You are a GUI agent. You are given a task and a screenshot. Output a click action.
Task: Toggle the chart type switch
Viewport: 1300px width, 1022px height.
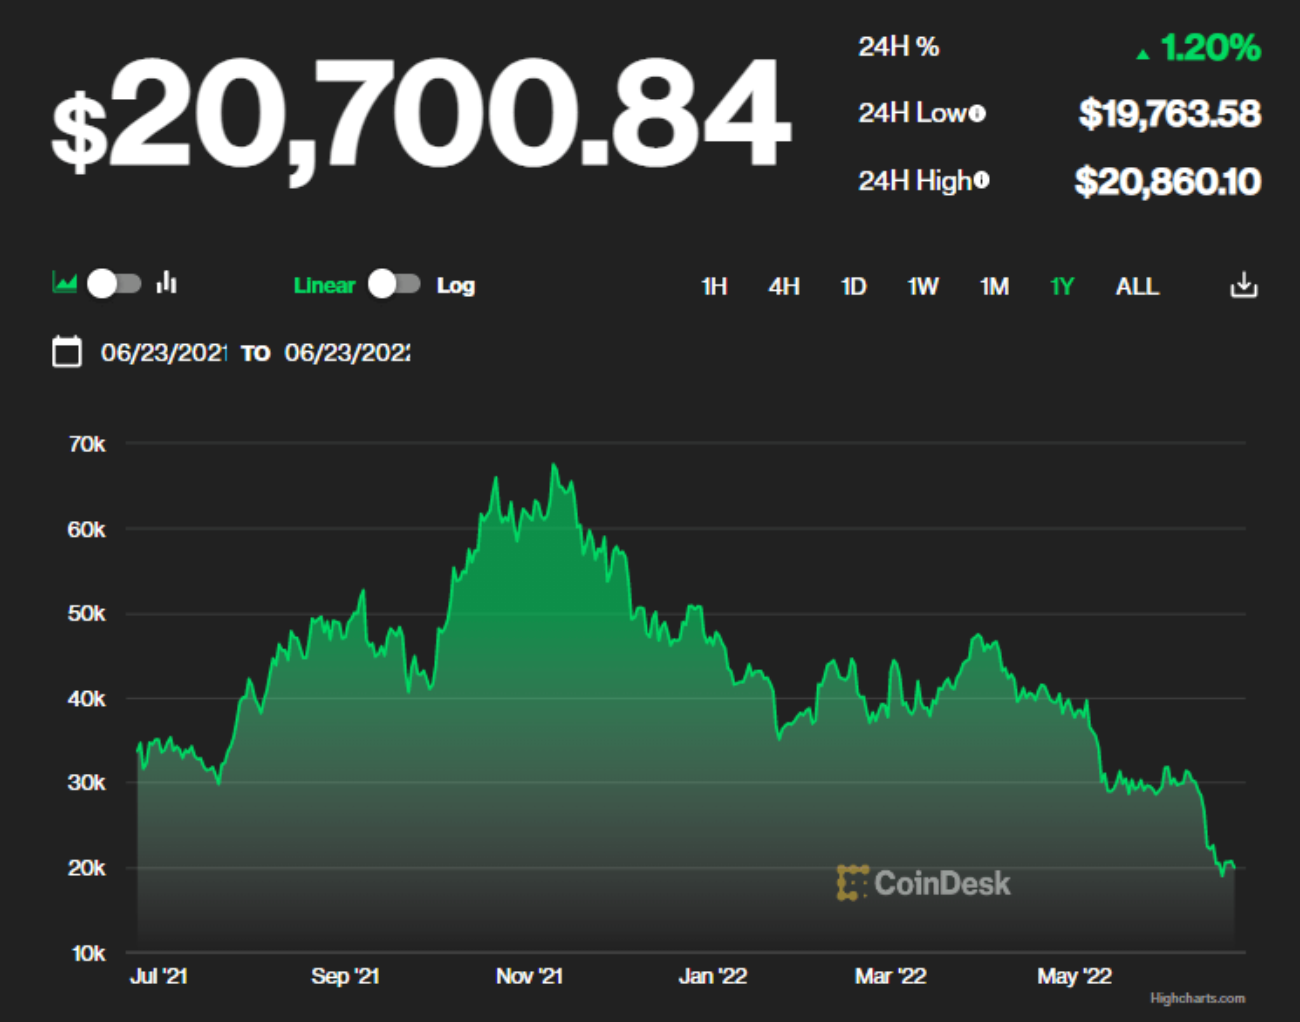[114, 284]
